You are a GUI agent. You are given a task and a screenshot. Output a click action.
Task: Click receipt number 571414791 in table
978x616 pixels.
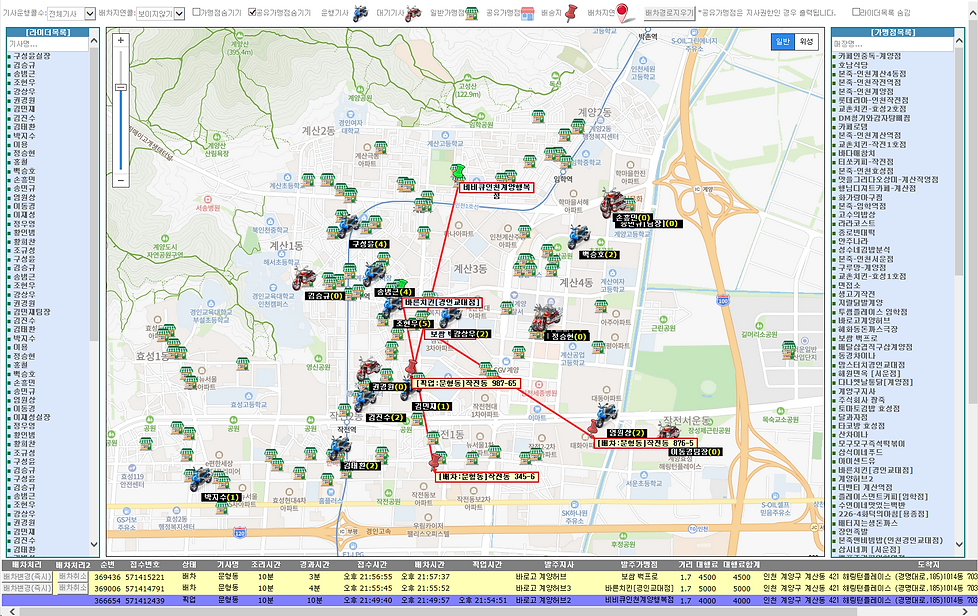(145, 588)
